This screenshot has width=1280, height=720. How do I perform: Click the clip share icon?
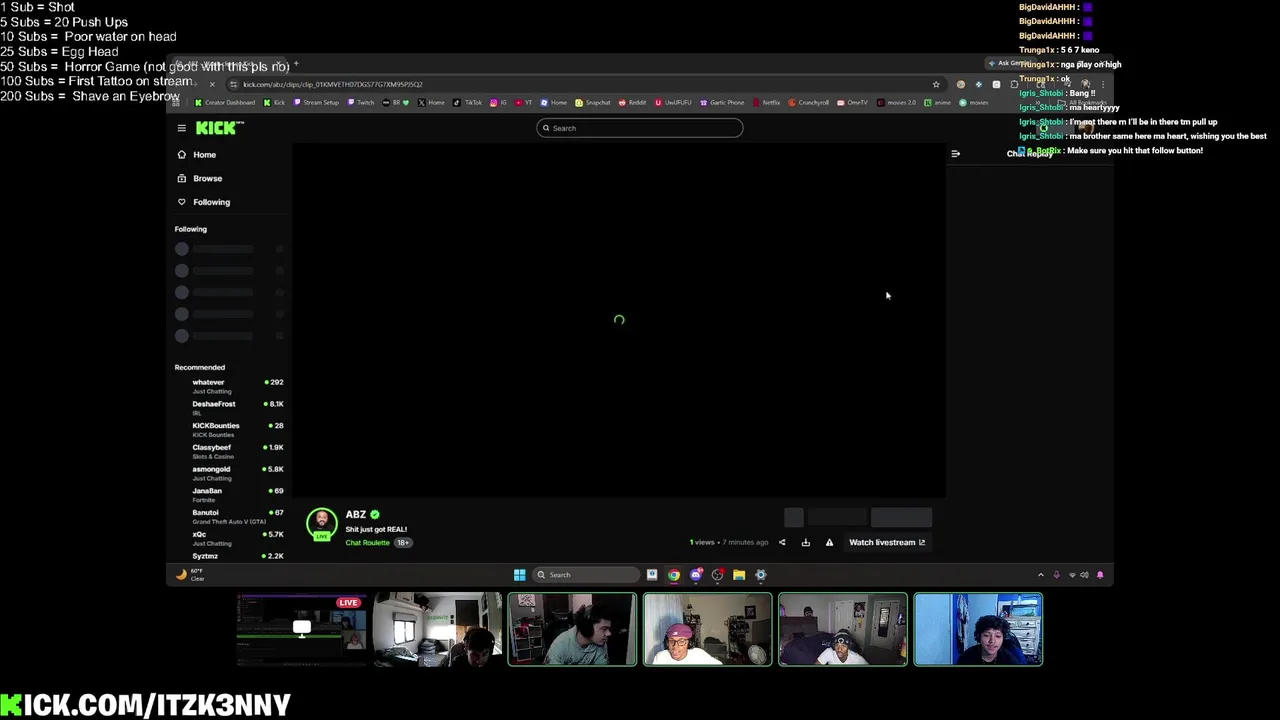pos(782,542)
